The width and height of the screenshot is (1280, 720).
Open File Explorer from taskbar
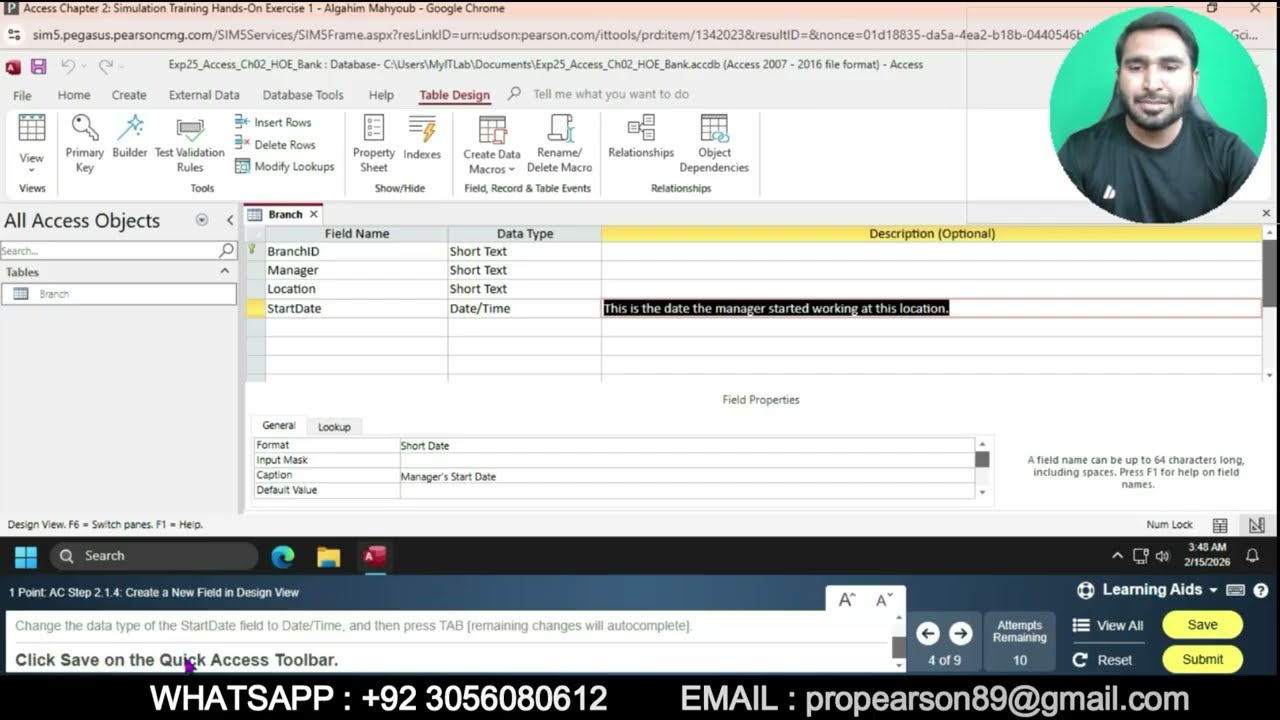point(328,557)
